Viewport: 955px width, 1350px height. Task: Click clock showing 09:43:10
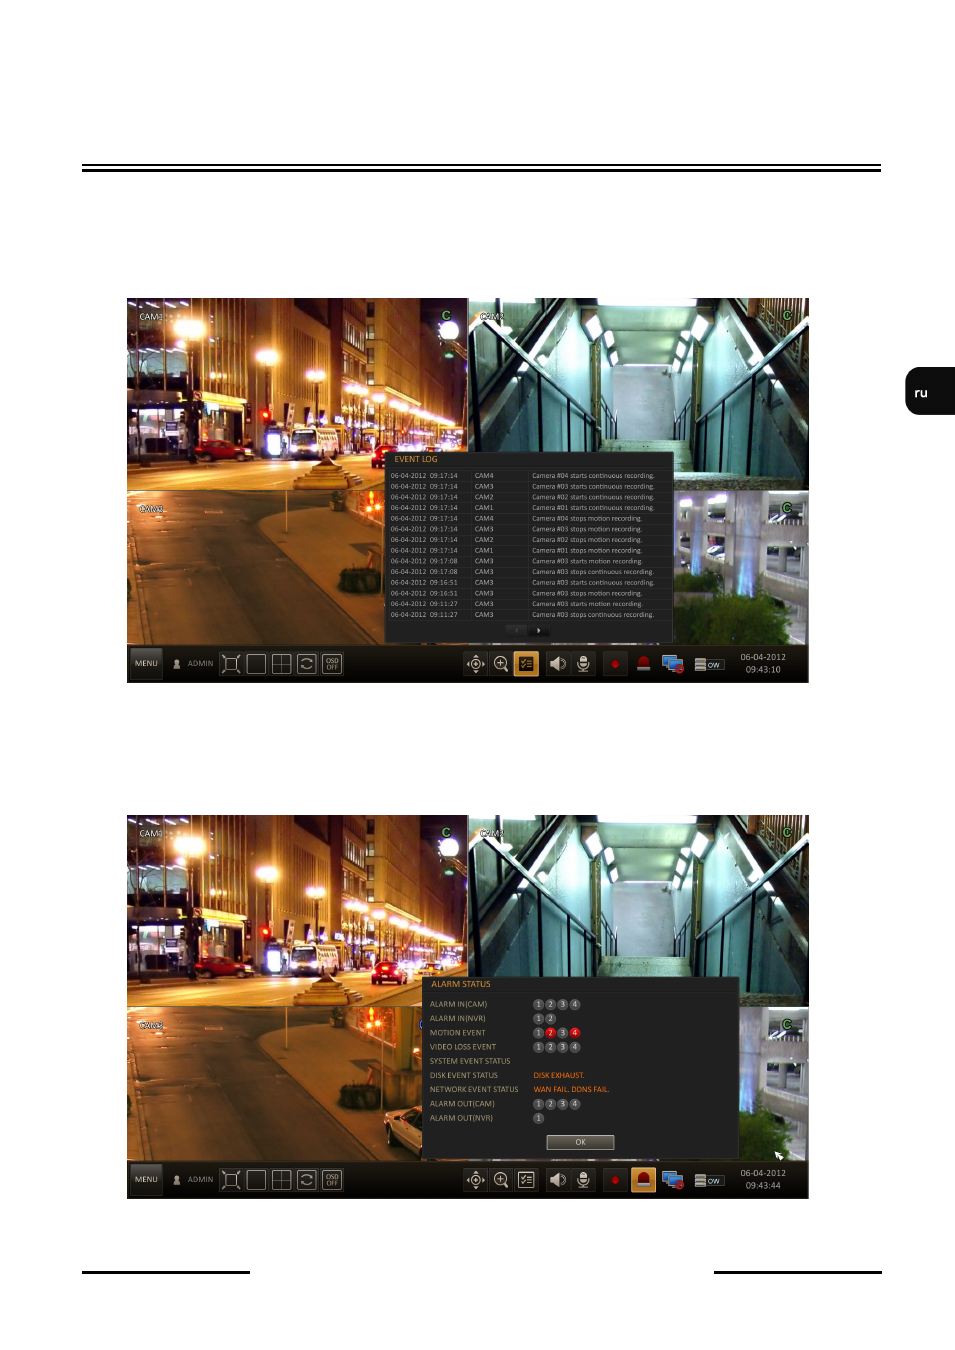(x=763, y=670)
